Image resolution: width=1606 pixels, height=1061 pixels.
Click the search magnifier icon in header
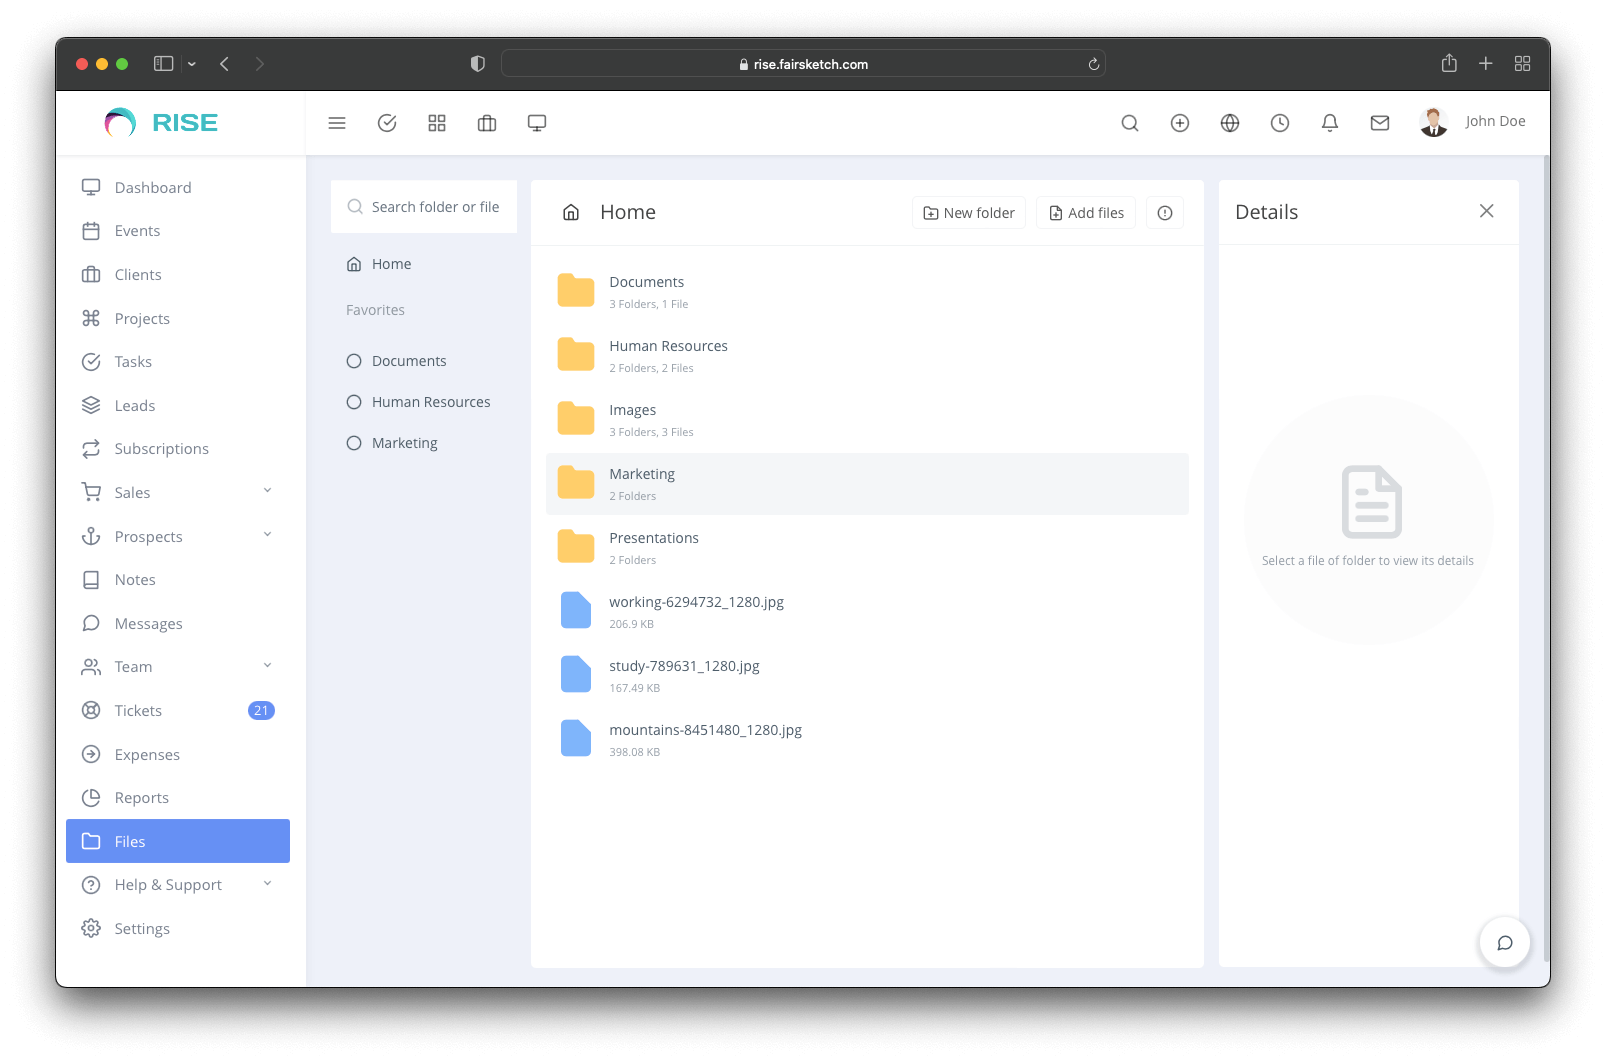[x=1130, y=123]
